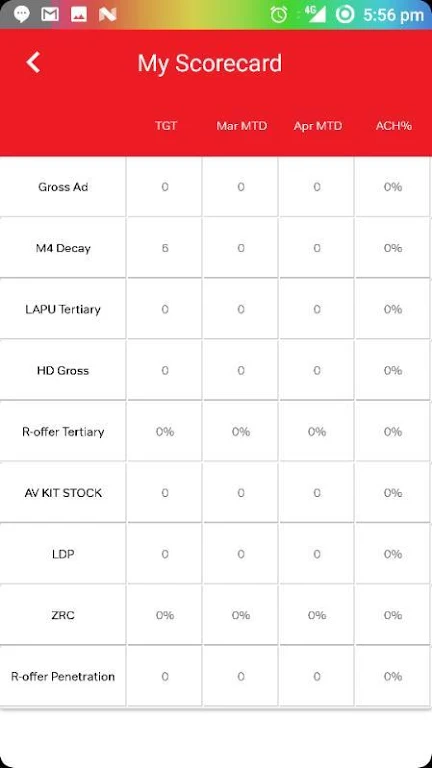Open the messaging notification icon
The image size is (432, 768).
coord(21,14)
